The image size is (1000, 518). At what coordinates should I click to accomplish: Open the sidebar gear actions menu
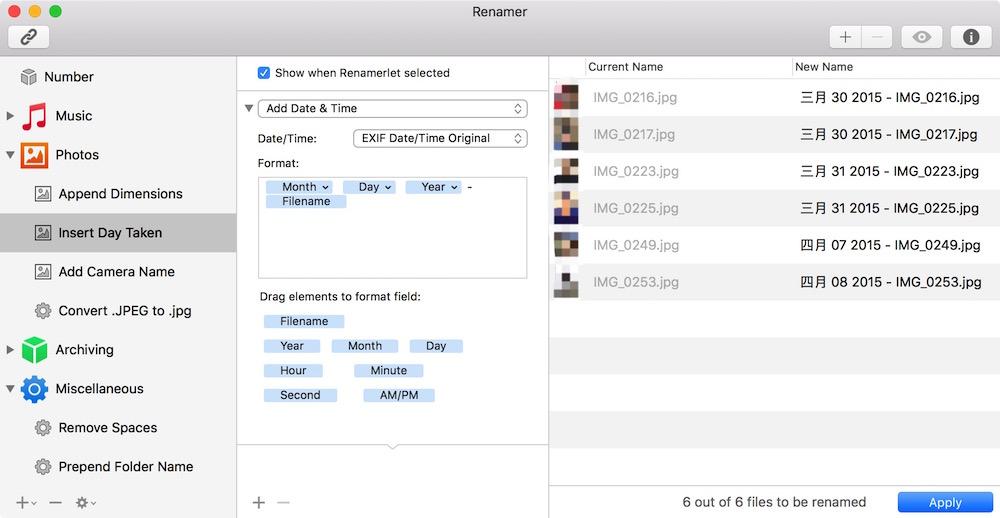coord(85,503)
